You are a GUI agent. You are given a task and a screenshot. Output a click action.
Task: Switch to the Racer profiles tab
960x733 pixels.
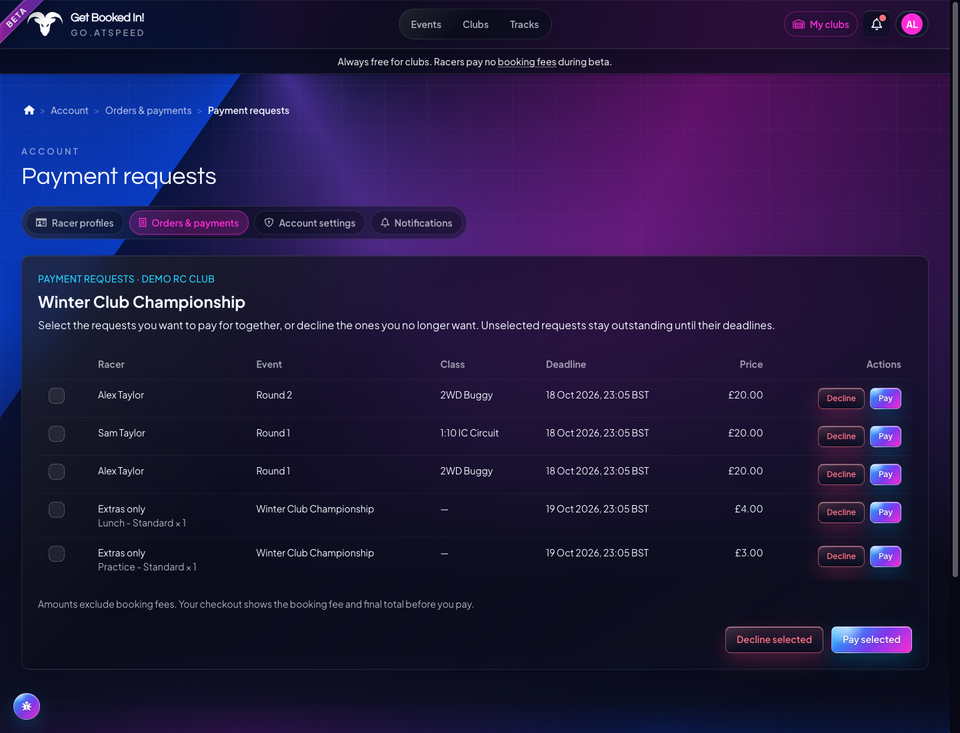click(75, 223)
